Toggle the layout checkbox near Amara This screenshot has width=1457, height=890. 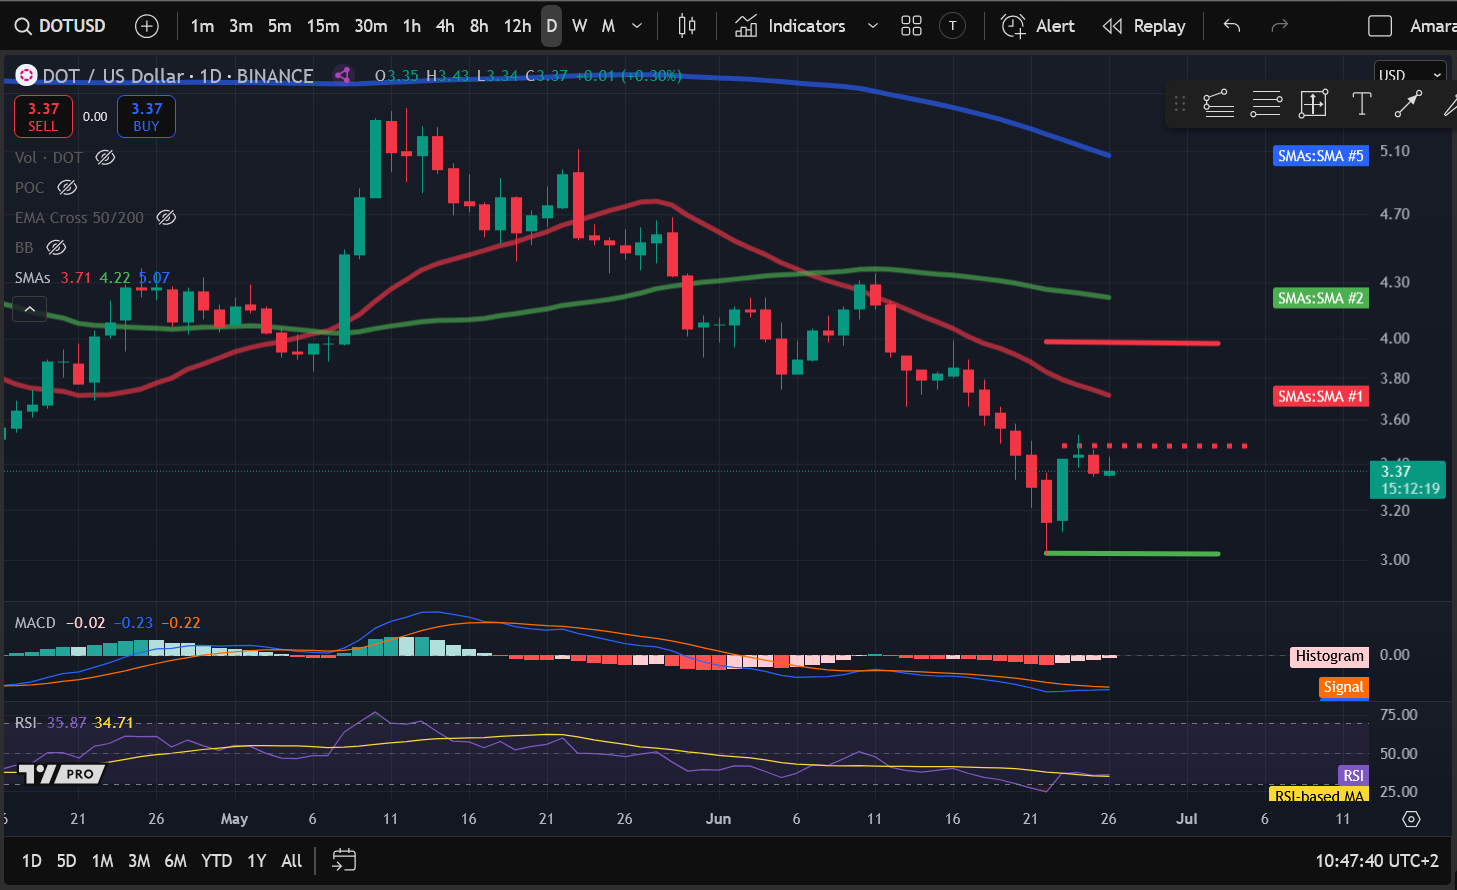pos(1380,26)
